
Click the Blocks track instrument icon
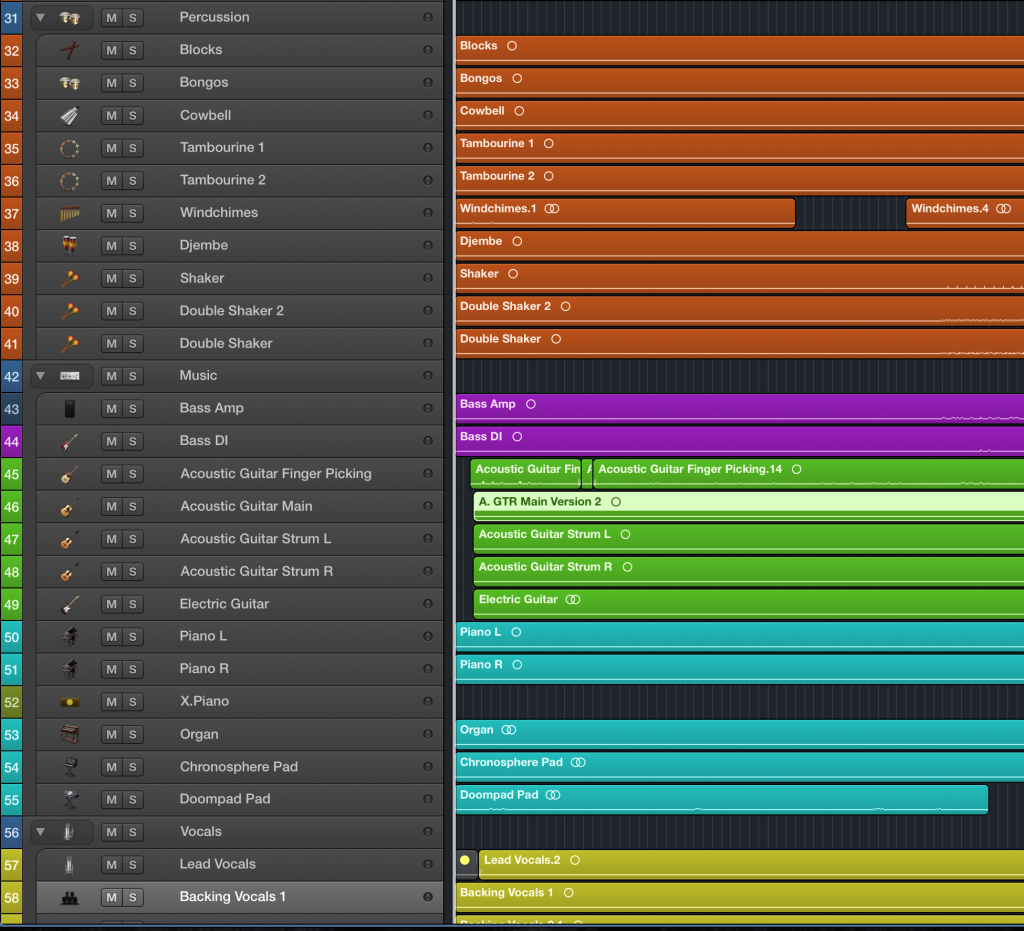(70, 50)
